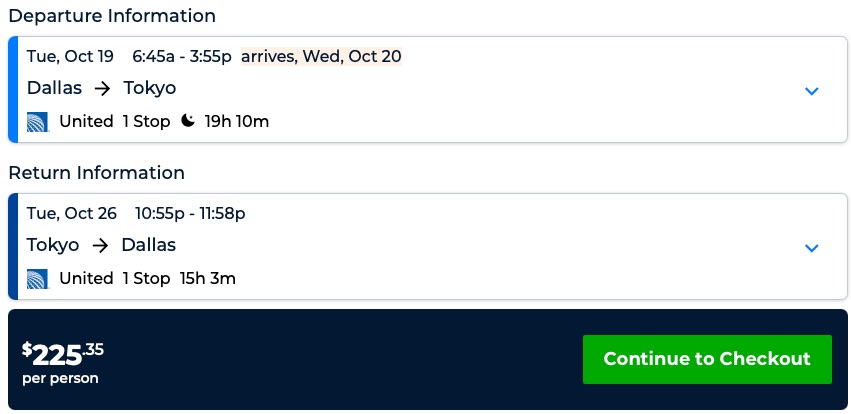851x414 pixels.
Task: Select the Tue, Oct 26 return date
Action: (x=71, y=213)
